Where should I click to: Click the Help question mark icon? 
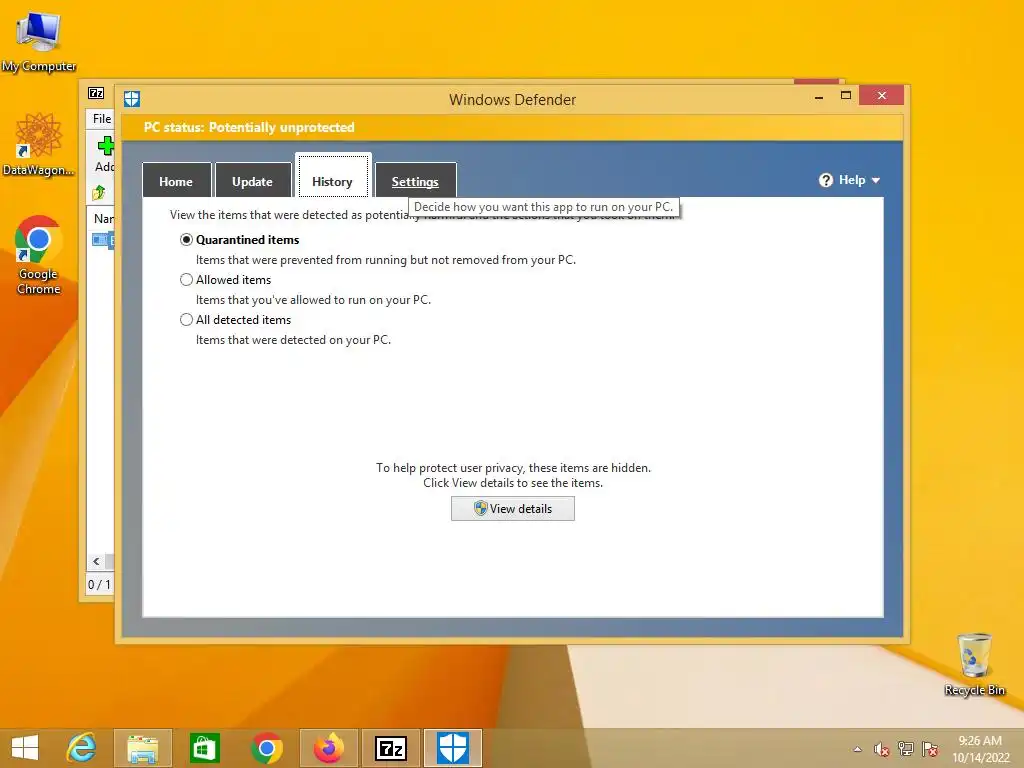point(825,180)
